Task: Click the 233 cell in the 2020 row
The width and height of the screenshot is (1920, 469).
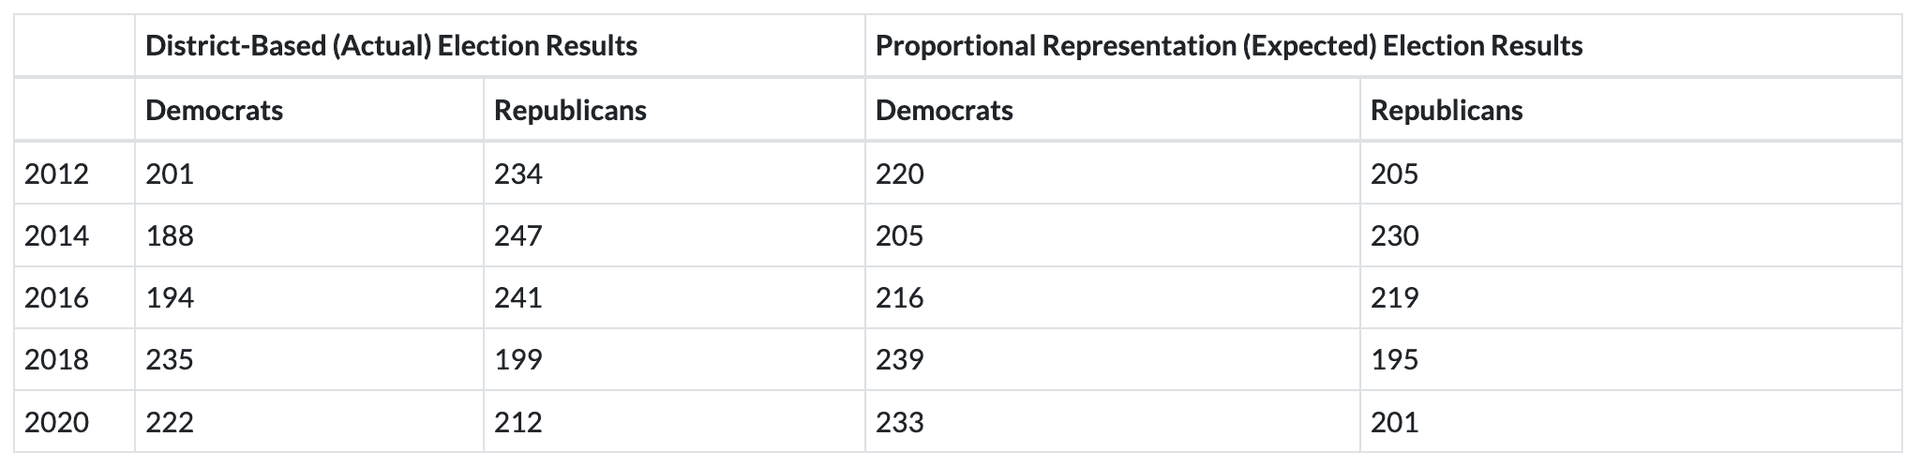Action: [899, 422]
